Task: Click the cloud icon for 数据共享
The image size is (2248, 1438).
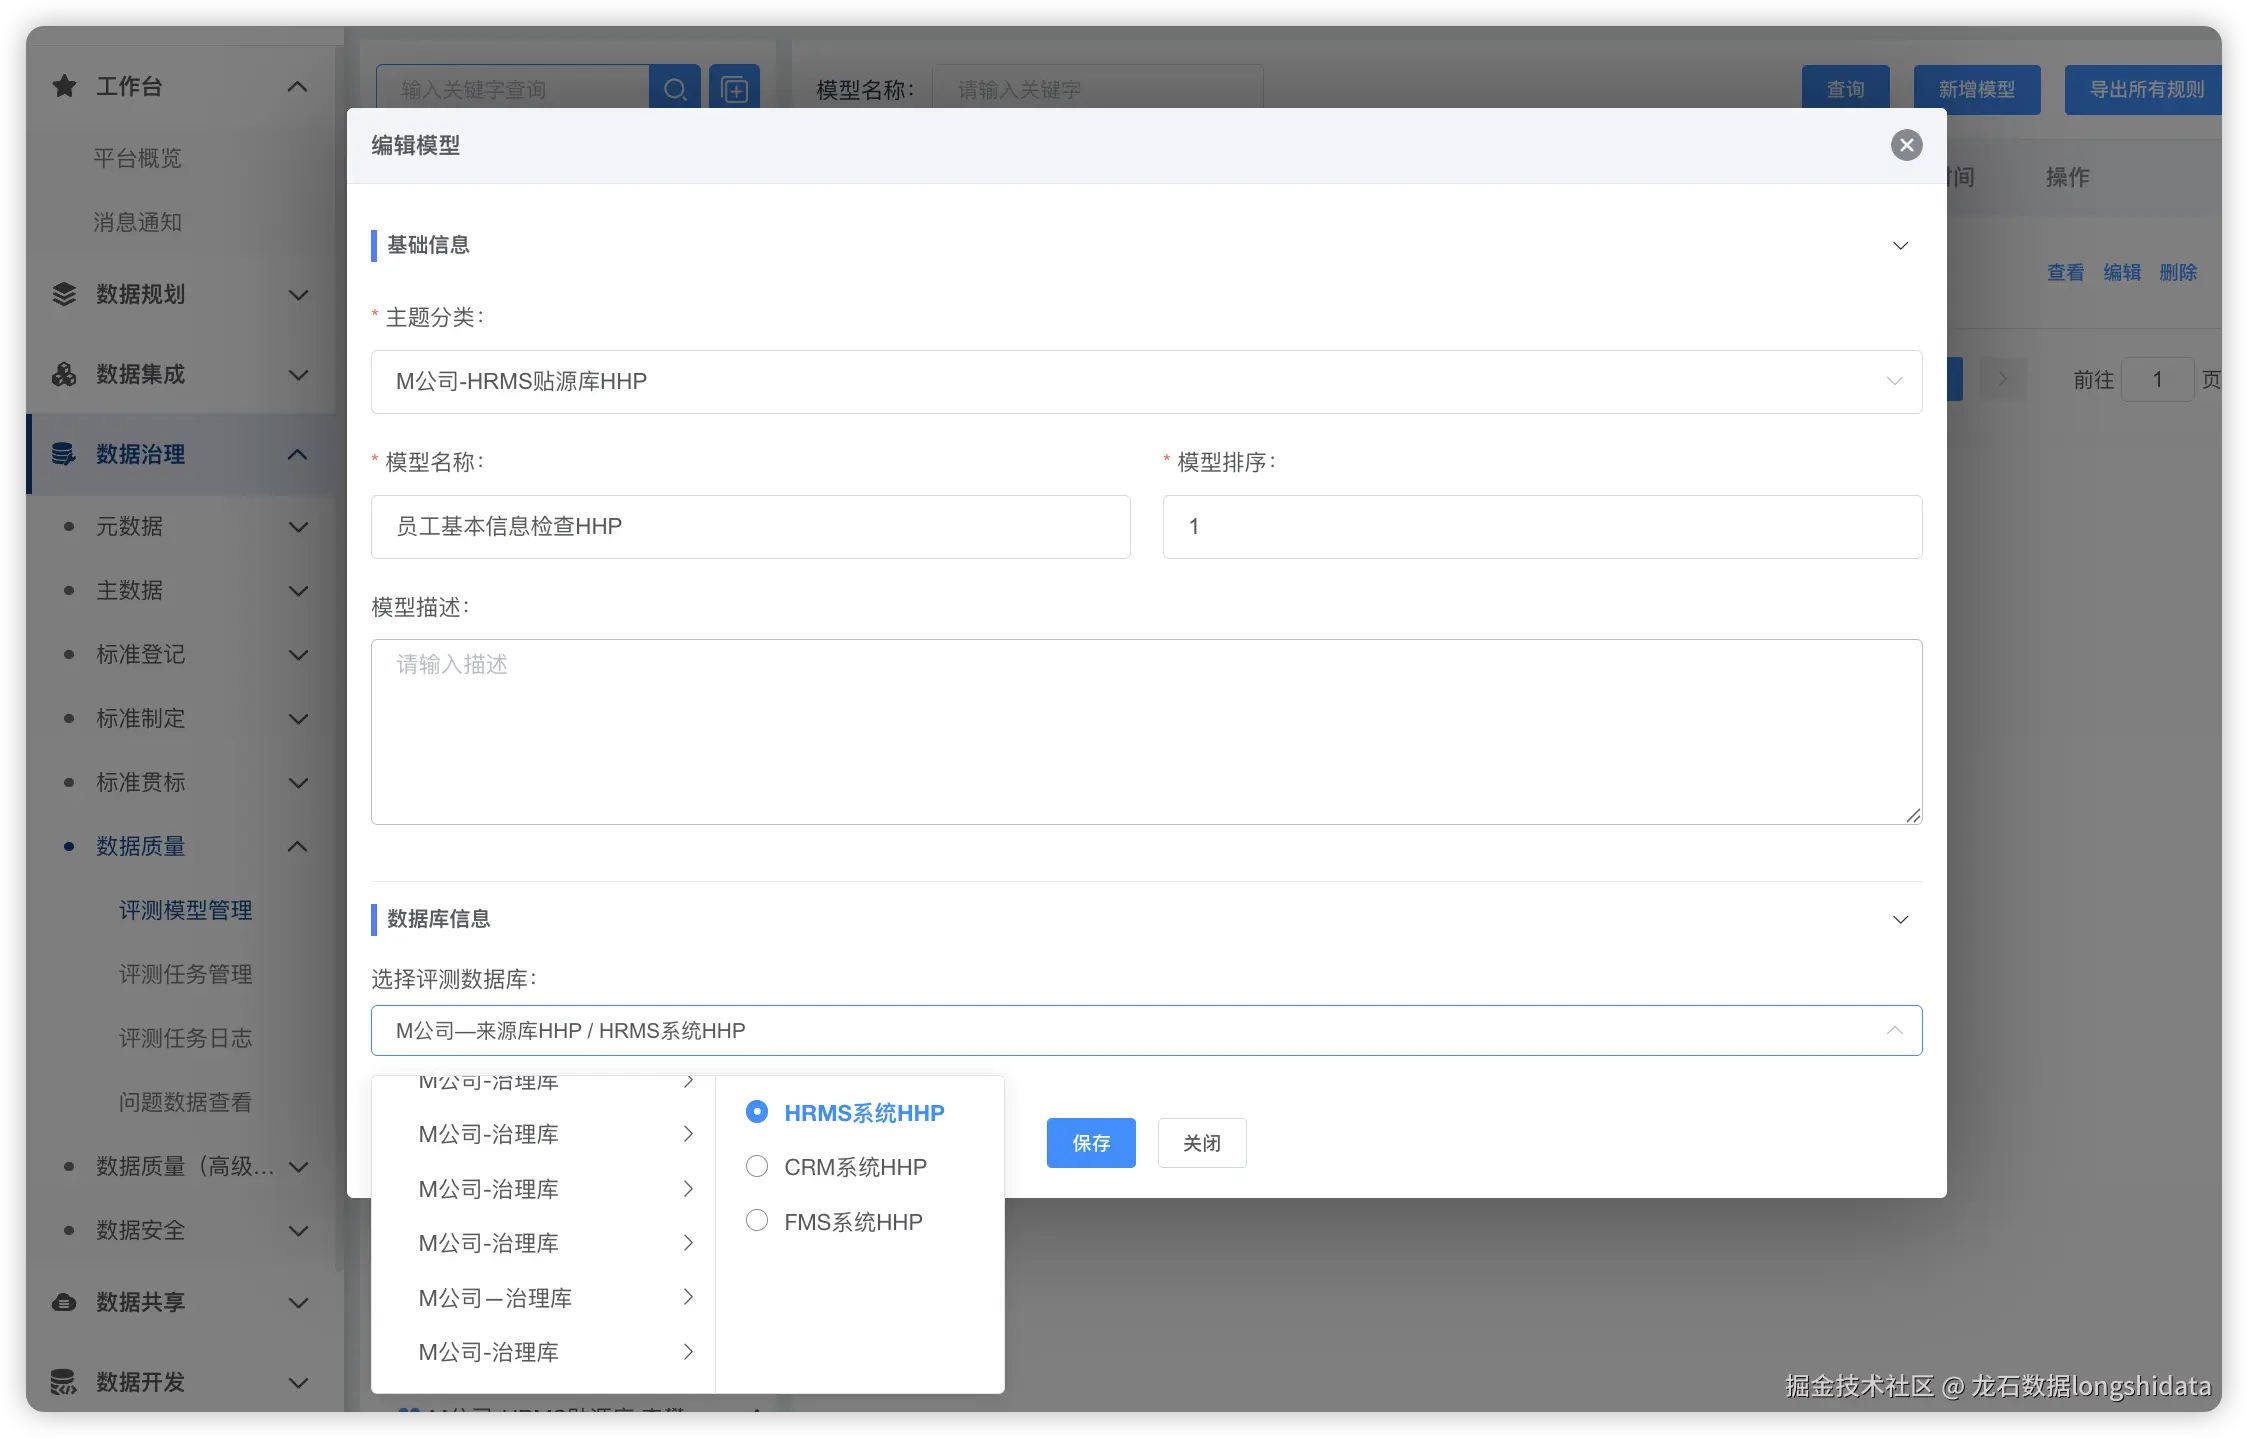Action: (64, 1302)
